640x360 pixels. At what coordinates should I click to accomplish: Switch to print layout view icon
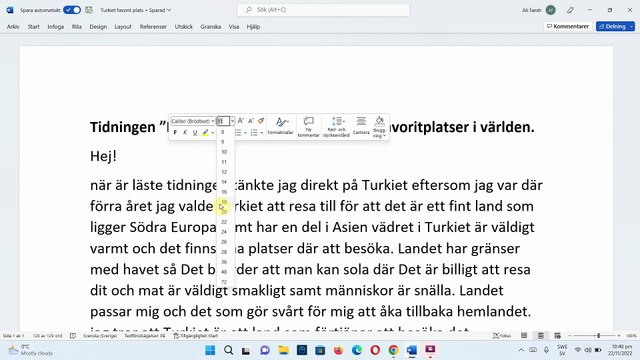(x=541, y=336)
